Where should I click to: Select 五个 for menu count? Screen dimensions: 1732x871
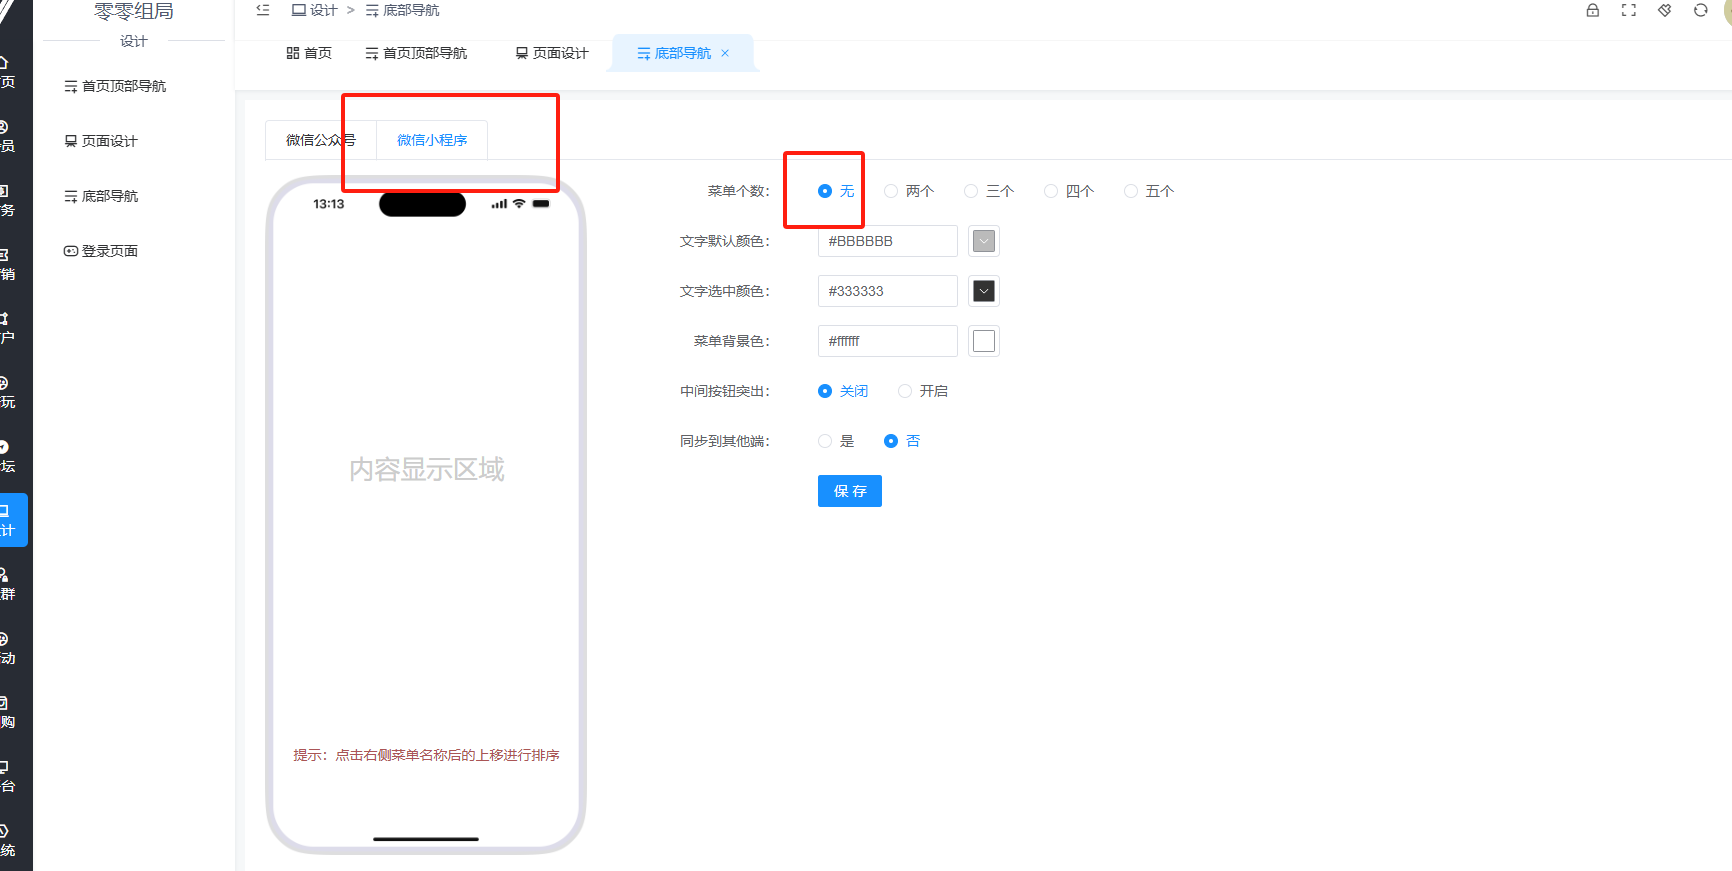(x=1131, y=191)
